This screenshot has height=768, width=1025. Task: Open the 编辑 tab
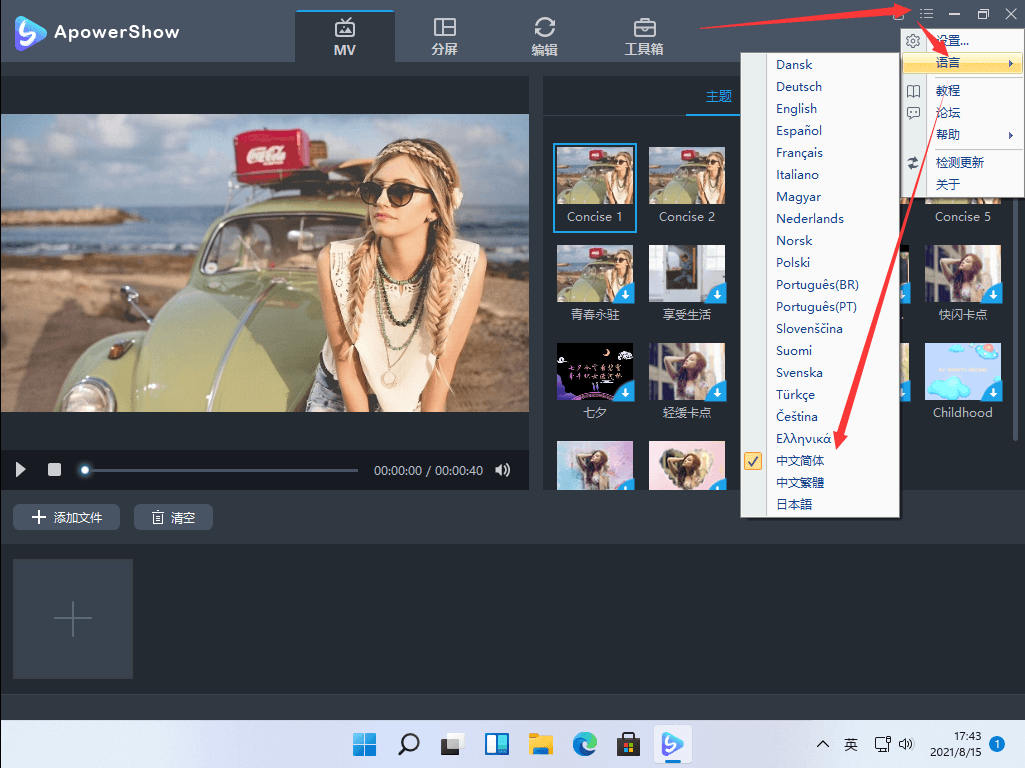[x=545, y=37]
